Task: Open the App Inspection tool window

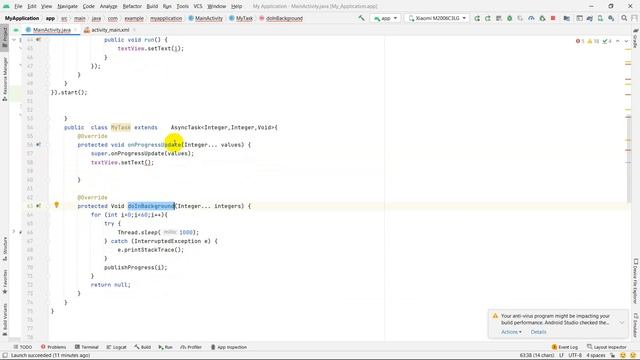Action: tap(229, 347)
